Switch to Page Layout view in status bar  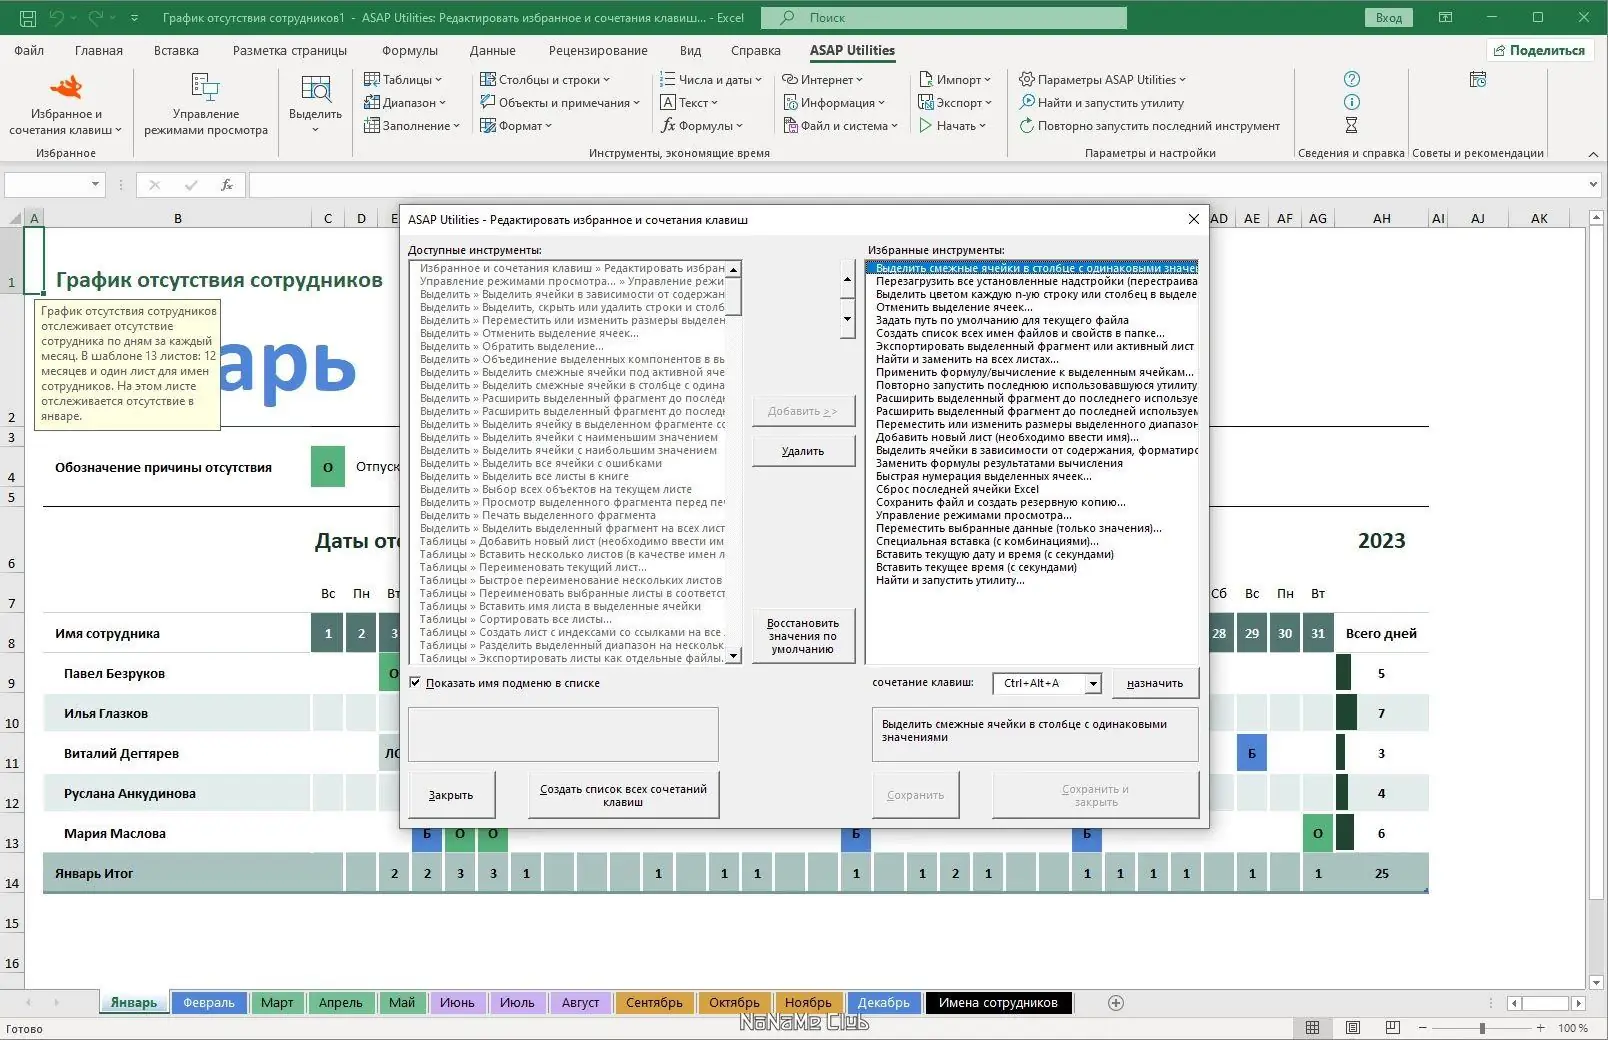pyautogui.click(x=1352, y=1028)
